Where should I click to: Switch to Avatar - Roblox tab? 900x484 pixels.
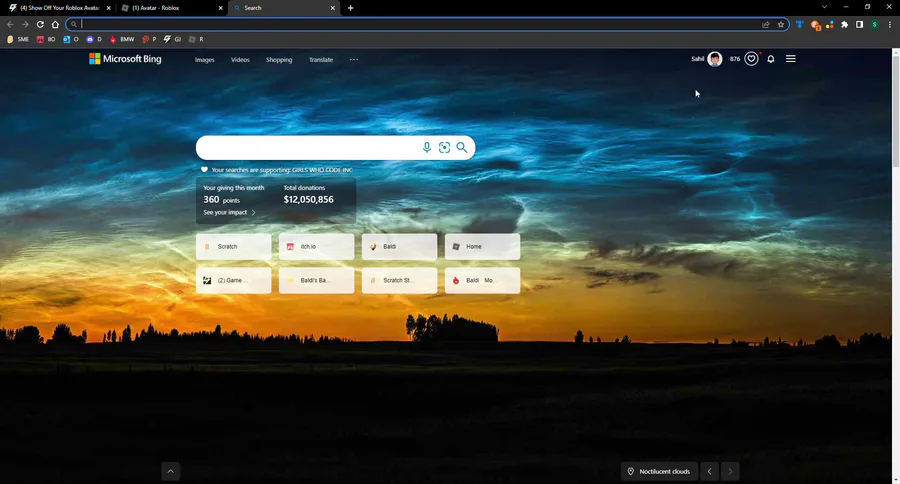tap(172, 8)
